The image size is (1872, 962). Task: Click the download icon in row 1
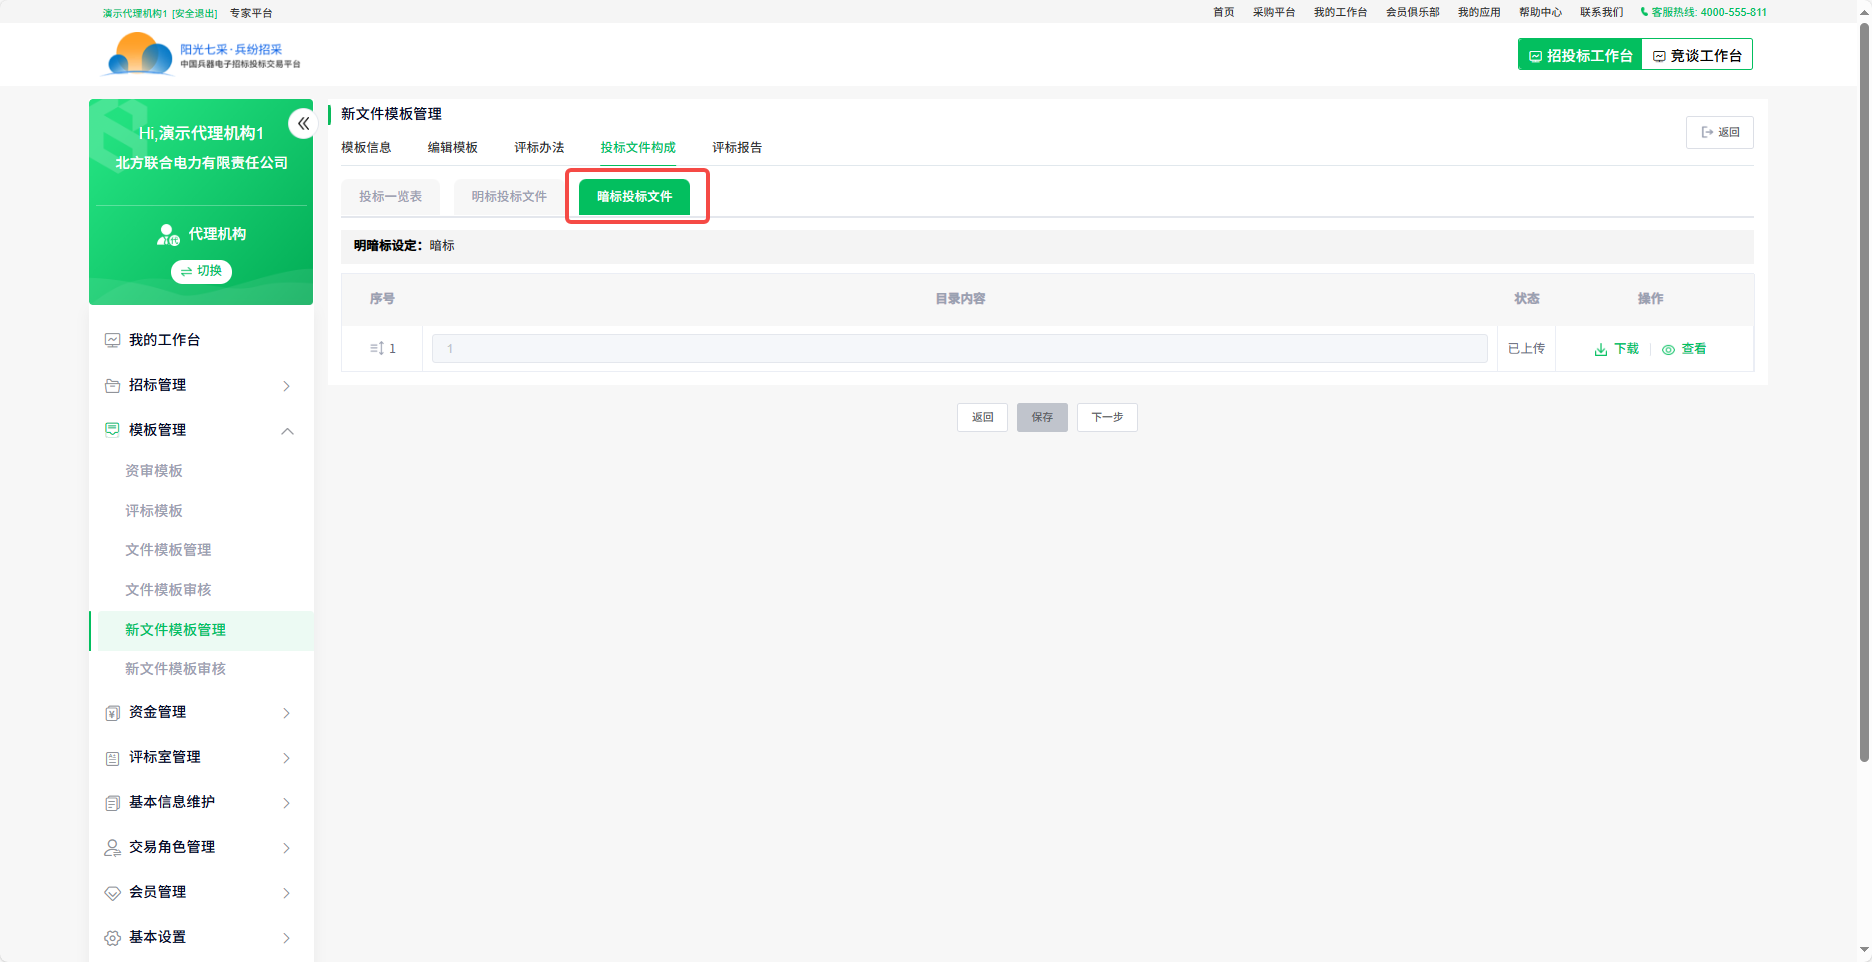1601,350
